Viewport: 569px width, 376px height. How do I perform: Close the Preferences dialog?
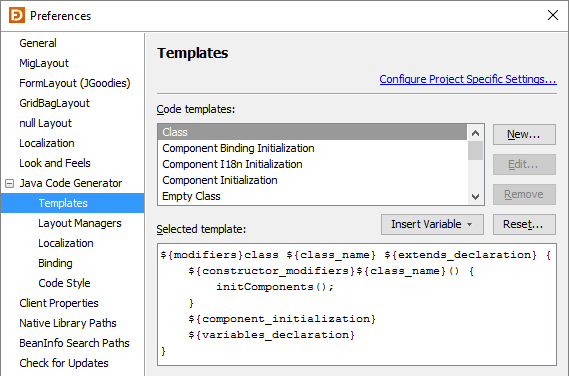553,15
